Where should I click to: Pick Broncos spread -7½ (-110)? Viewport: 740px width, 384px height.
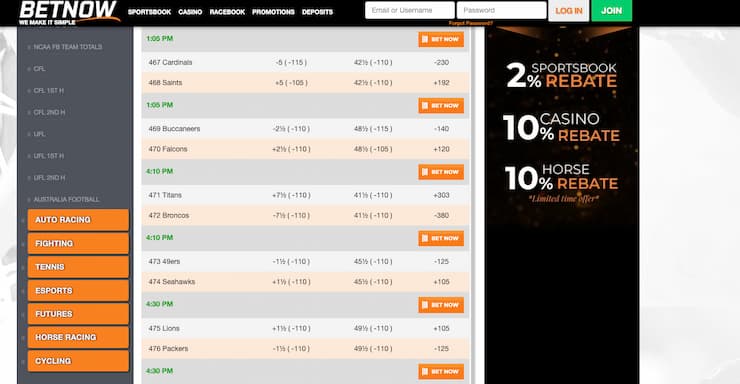click(291, 216)
